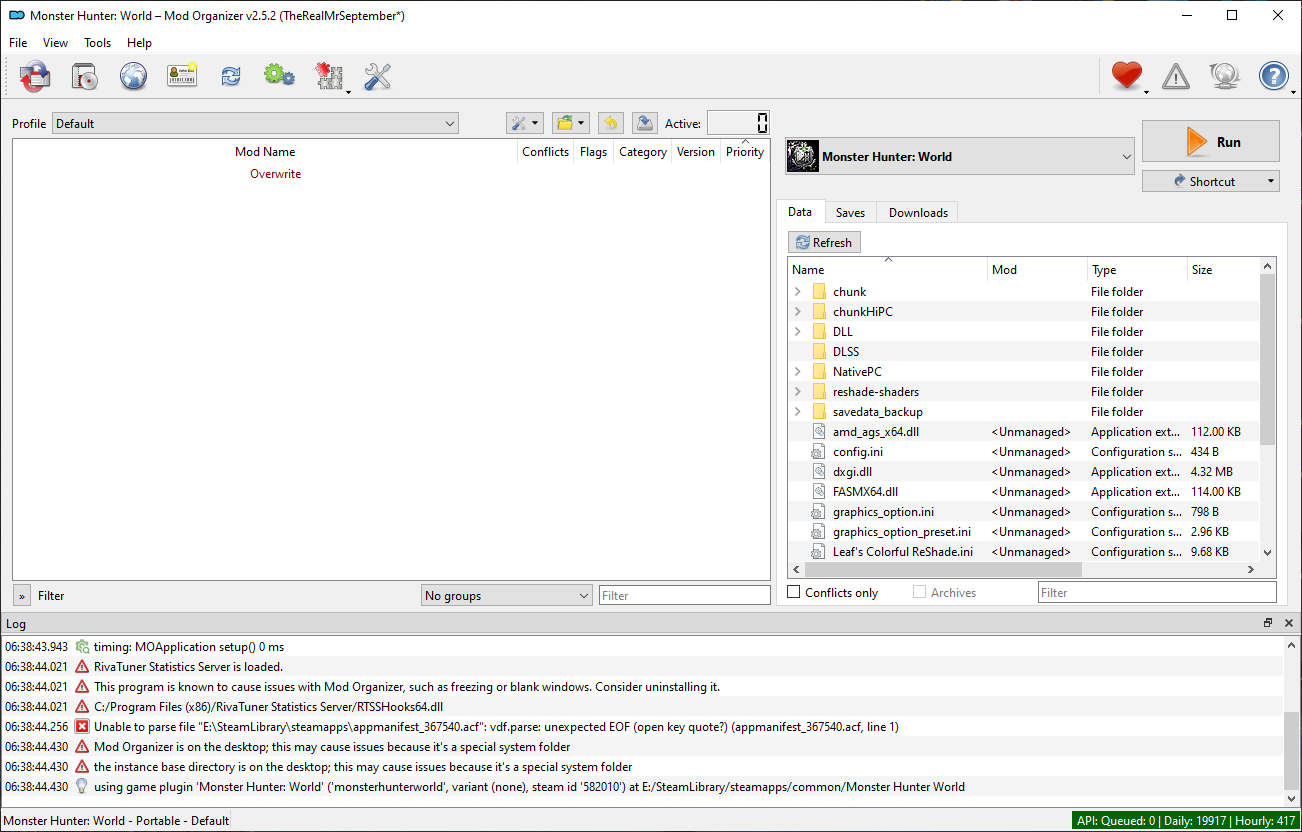Click the file icon beside dxgi.dll
The width and height of the screenshot is (1302, 832).
[x=821, y=472]
